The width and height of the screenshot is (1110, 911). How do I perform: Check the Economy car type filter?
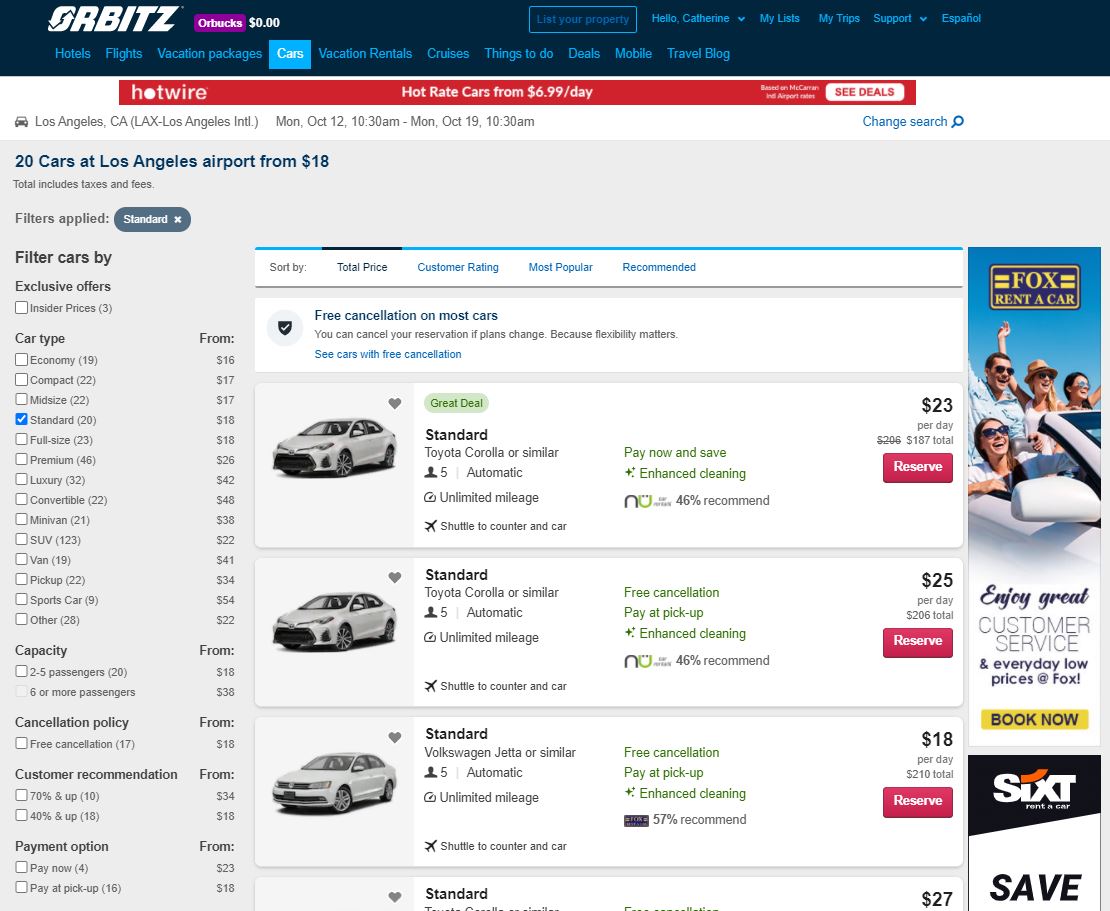(x=21, y=360)
